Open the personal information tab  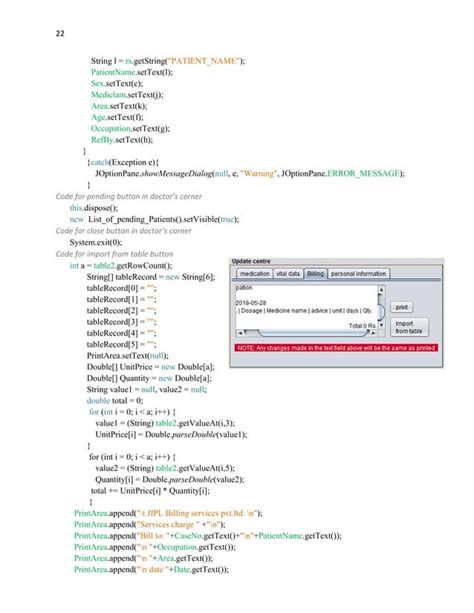pos(359,274)
